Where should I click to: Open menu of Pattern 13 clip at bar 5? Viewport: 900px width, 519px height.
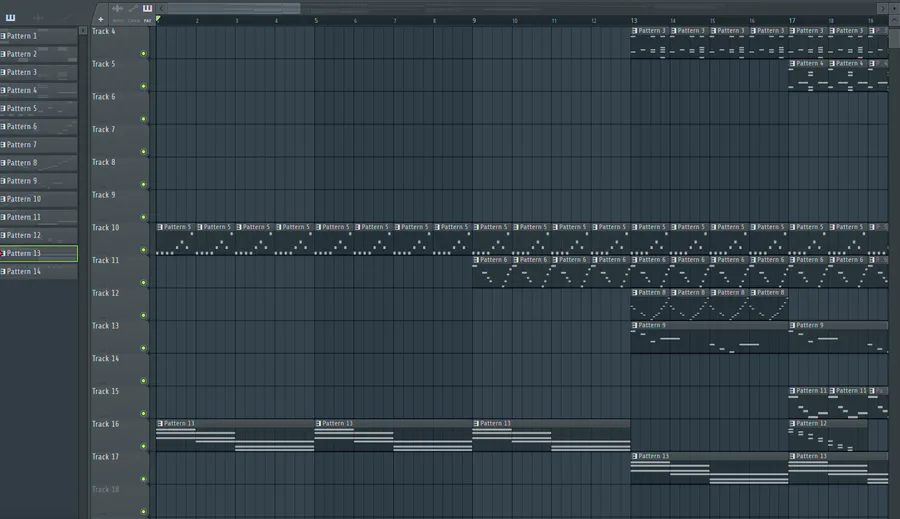(319, 424)
